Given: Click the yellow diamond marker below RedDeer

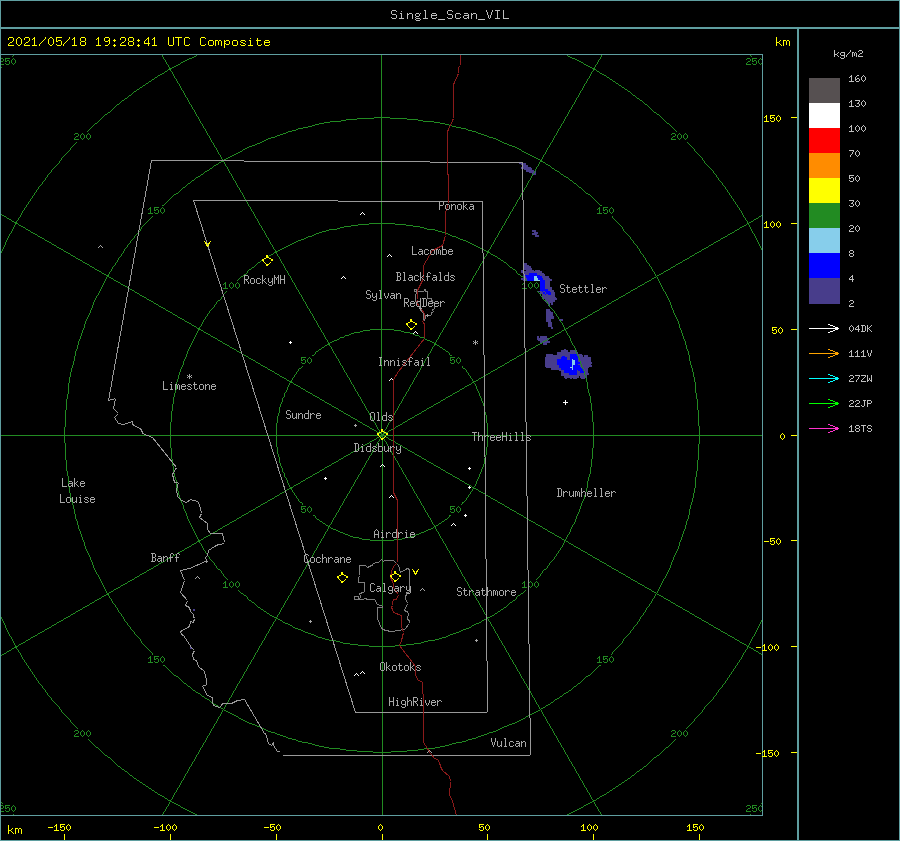Looking at the screenshot, I should click(x=411, y=325).
